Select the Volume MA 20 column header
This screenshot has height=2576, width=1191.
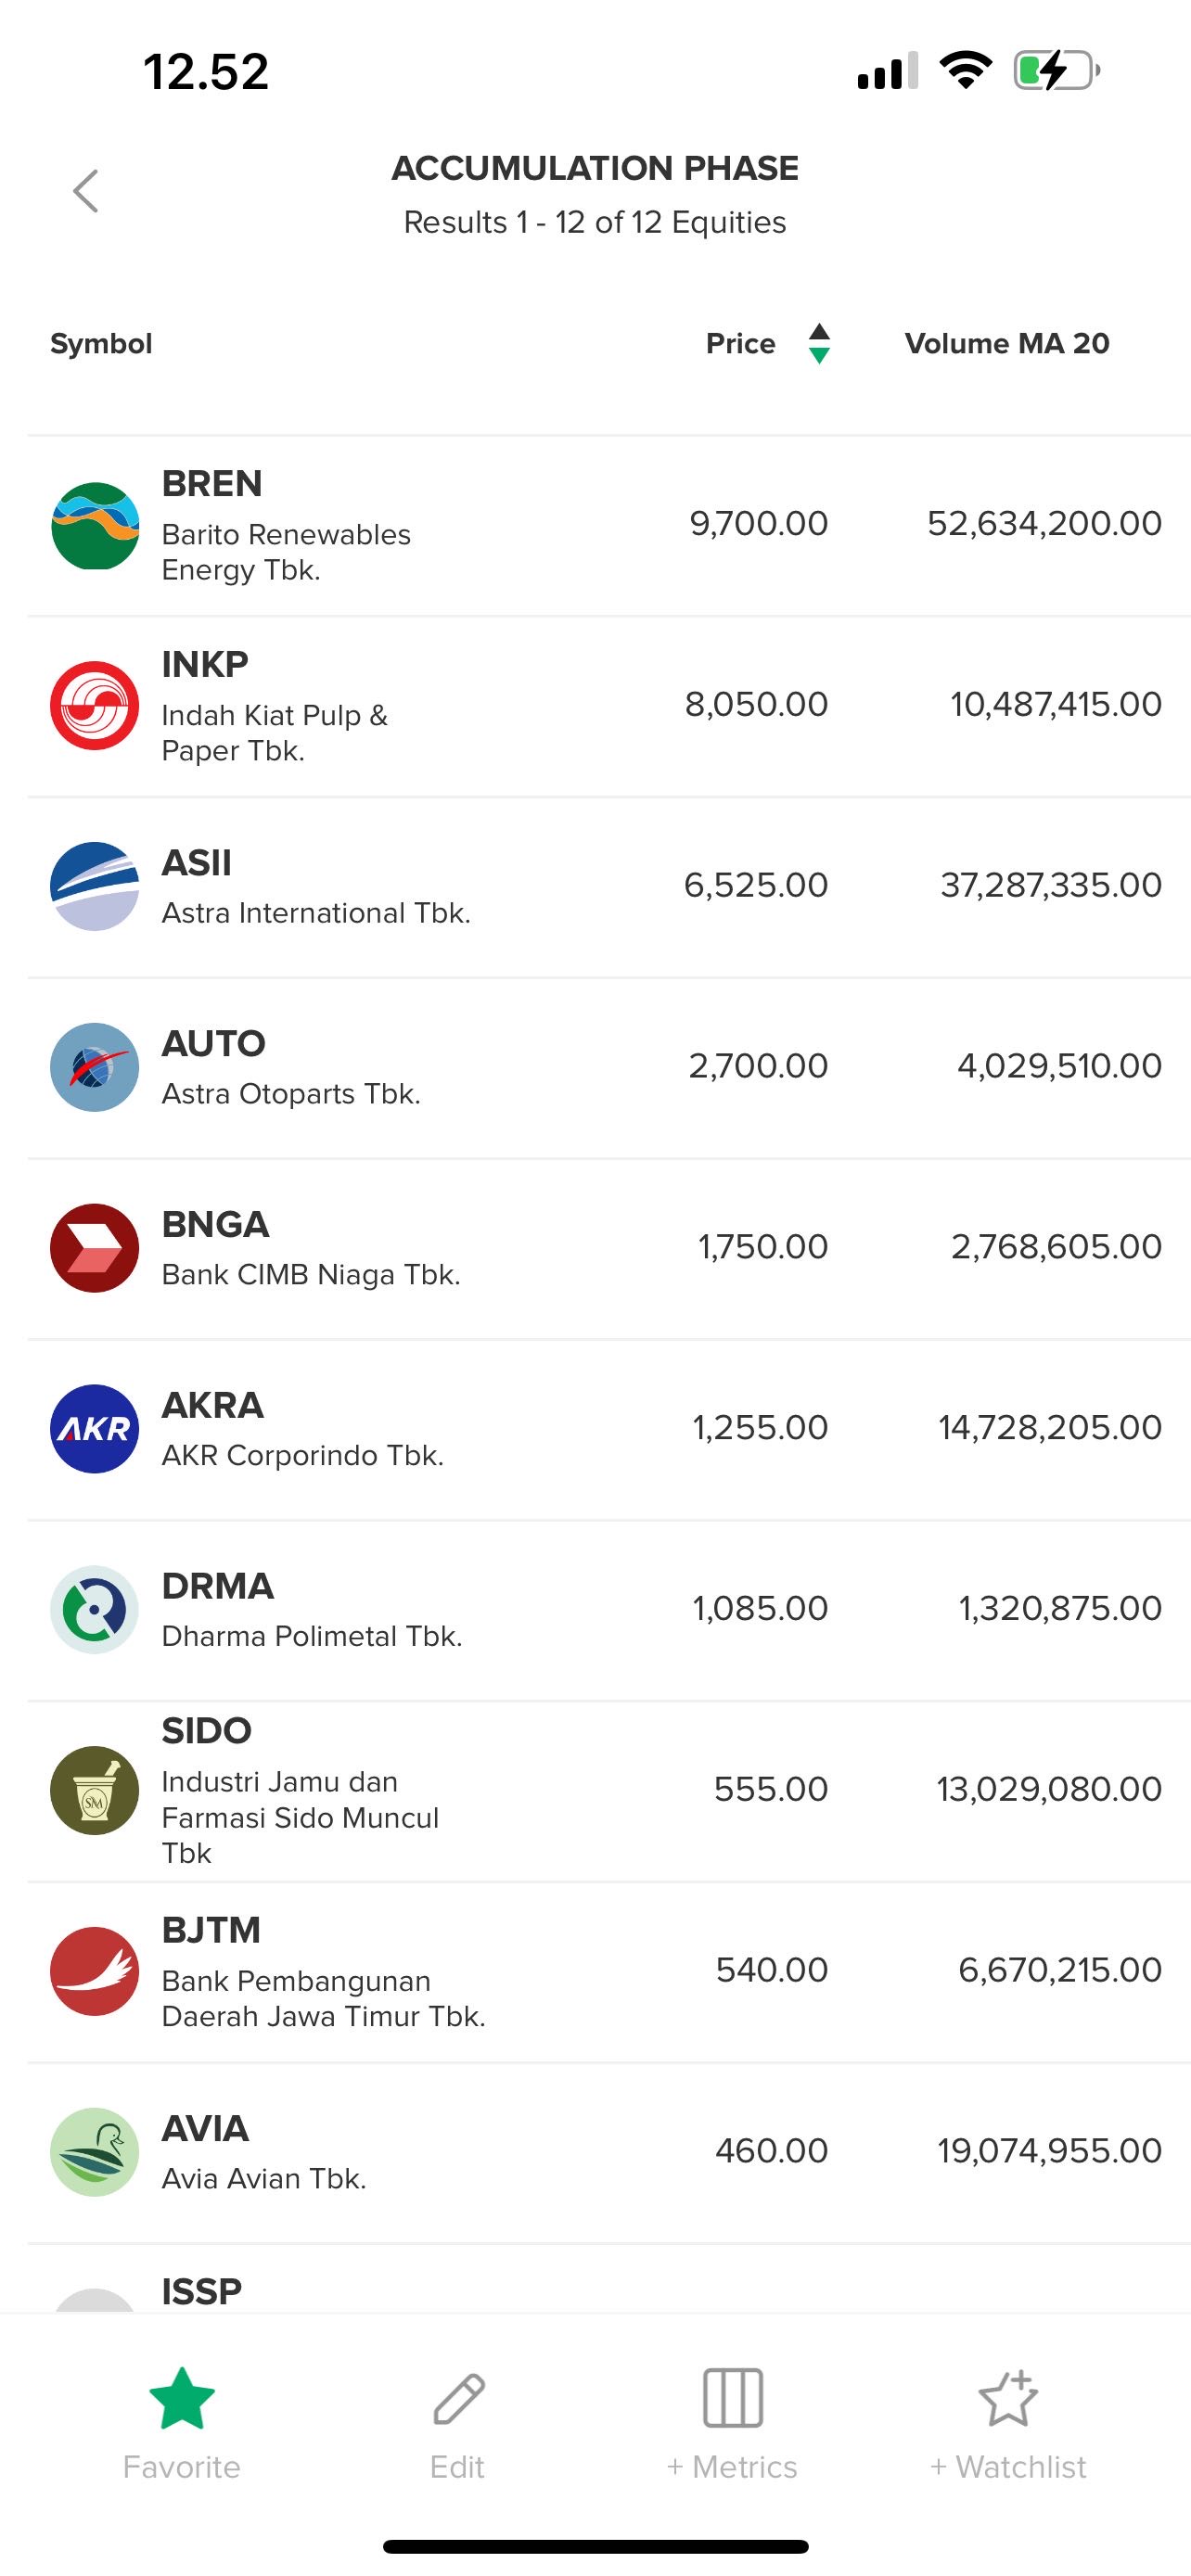1006,344
